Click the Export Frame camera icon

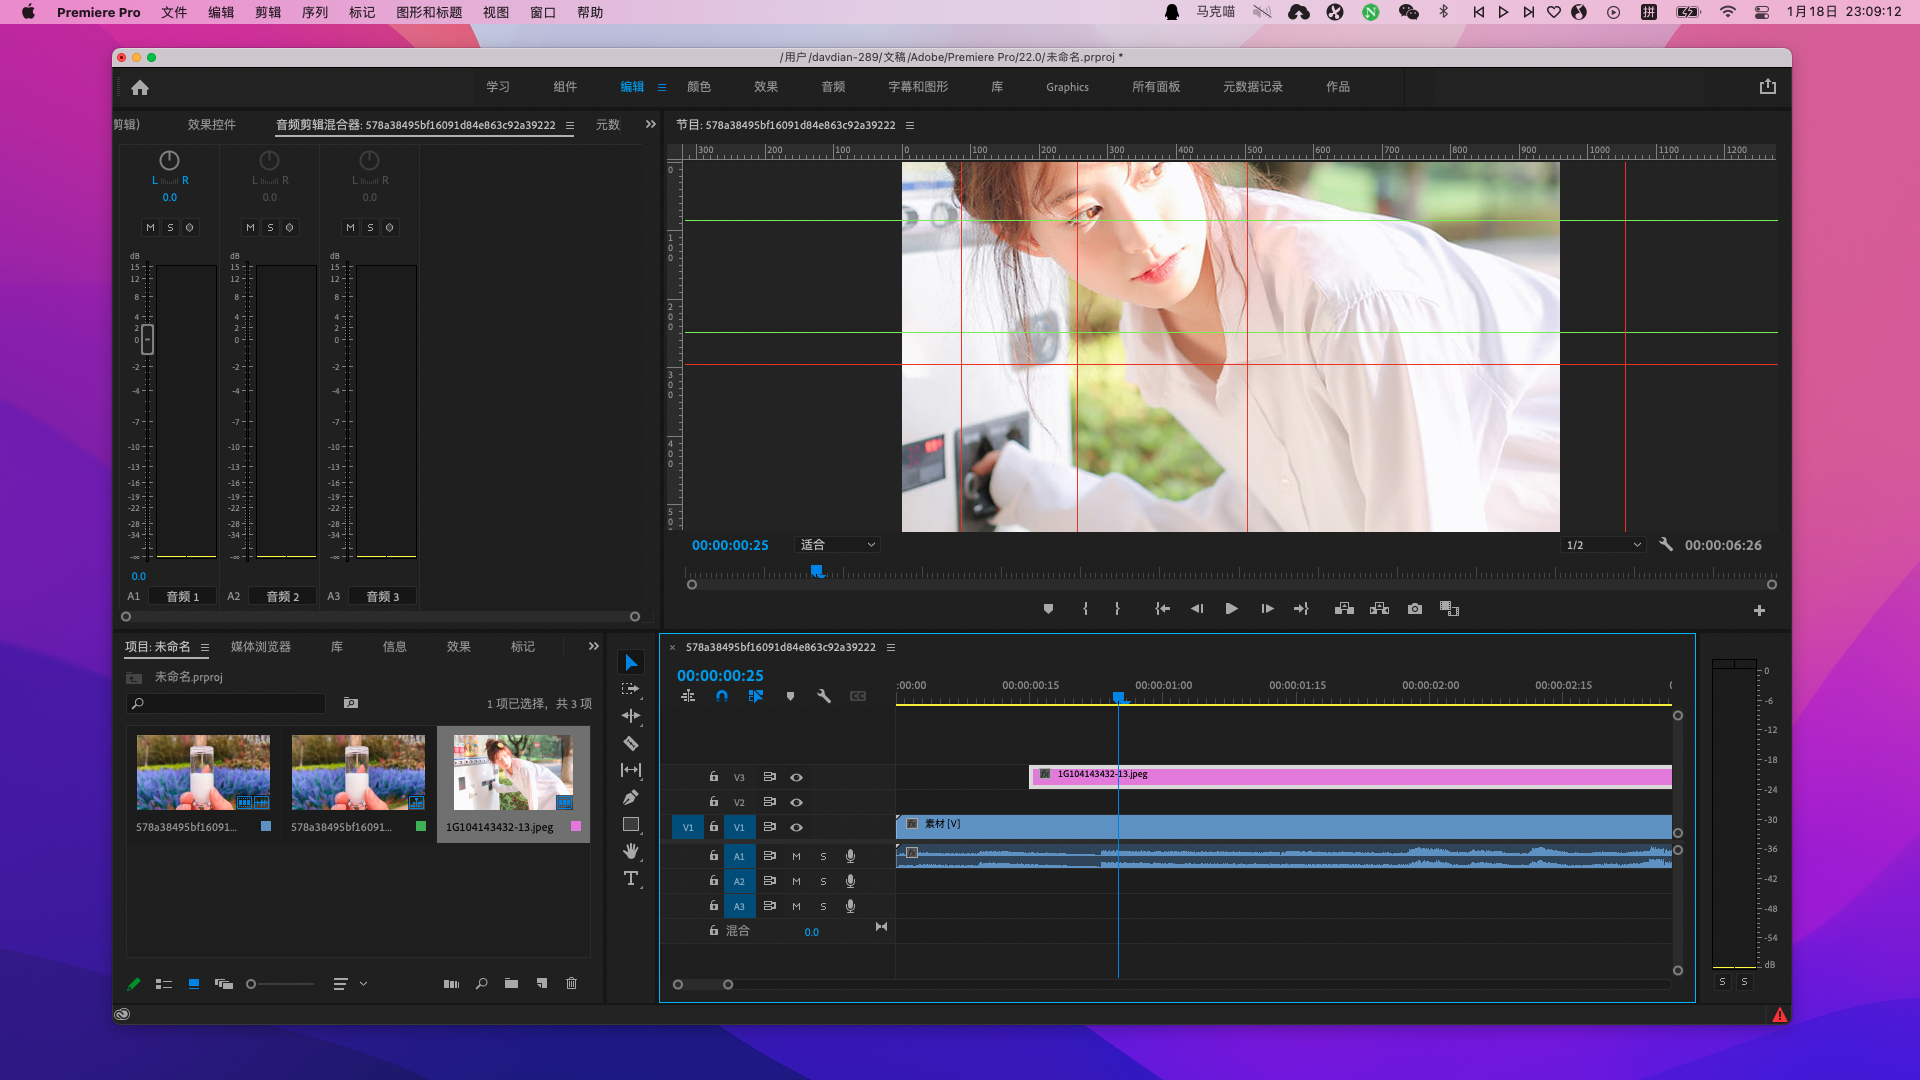pos(1414,608)
